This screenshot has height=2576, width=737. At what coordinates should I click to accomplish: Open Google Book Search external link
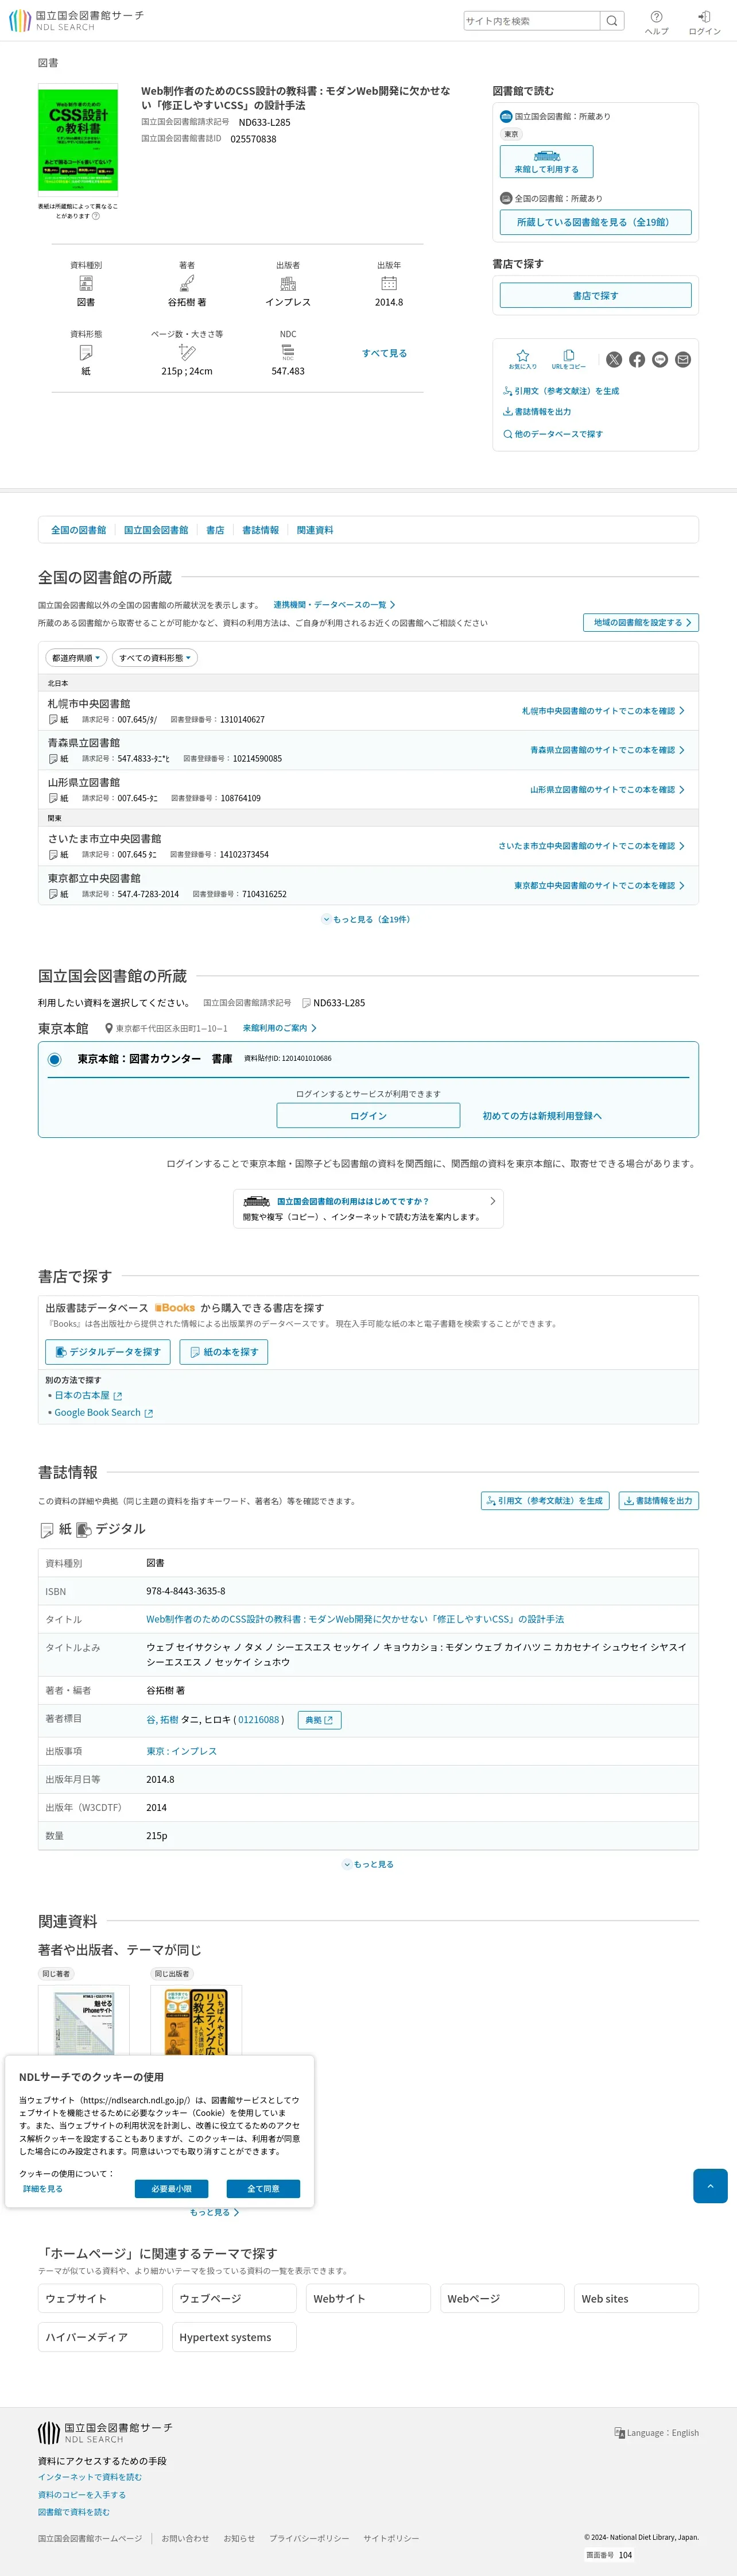click(x=104, y=1413)
